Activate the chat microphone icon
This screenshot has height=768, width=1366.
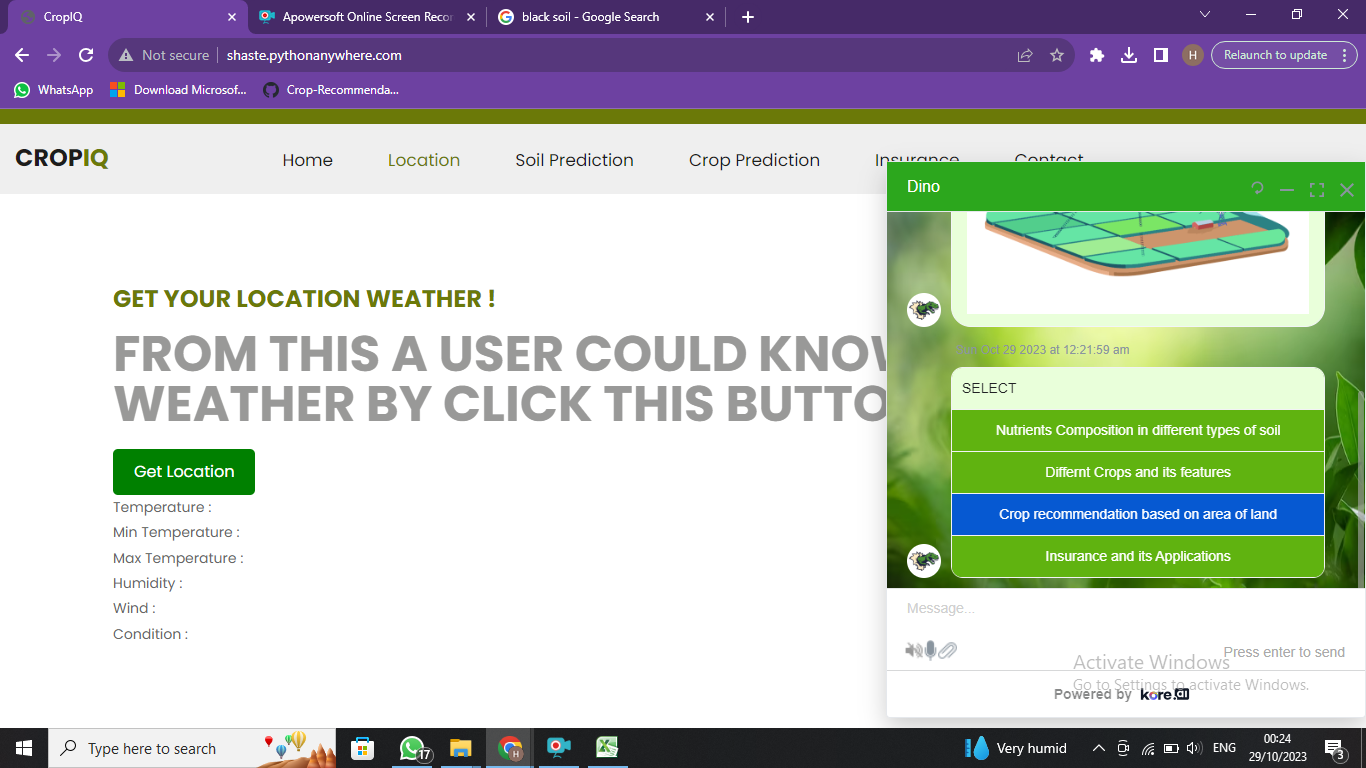(x=931, y=651)
